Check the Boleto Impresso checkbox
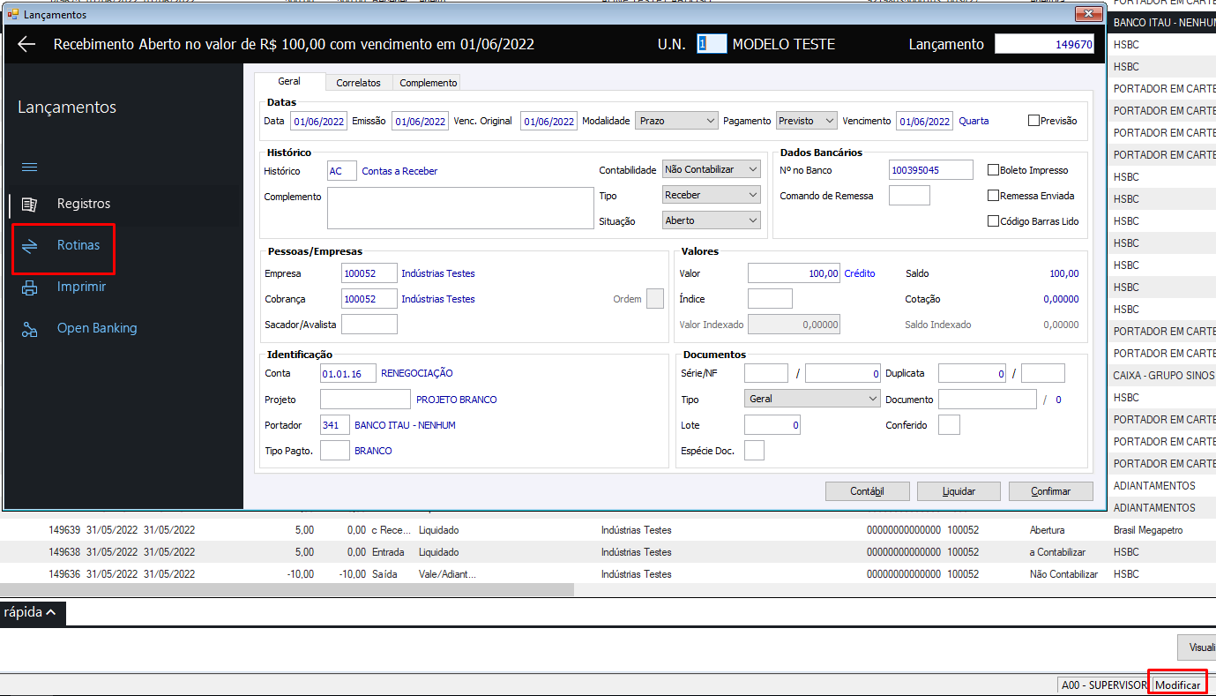Screen dimensions: 1216x700 click(993, 171)
